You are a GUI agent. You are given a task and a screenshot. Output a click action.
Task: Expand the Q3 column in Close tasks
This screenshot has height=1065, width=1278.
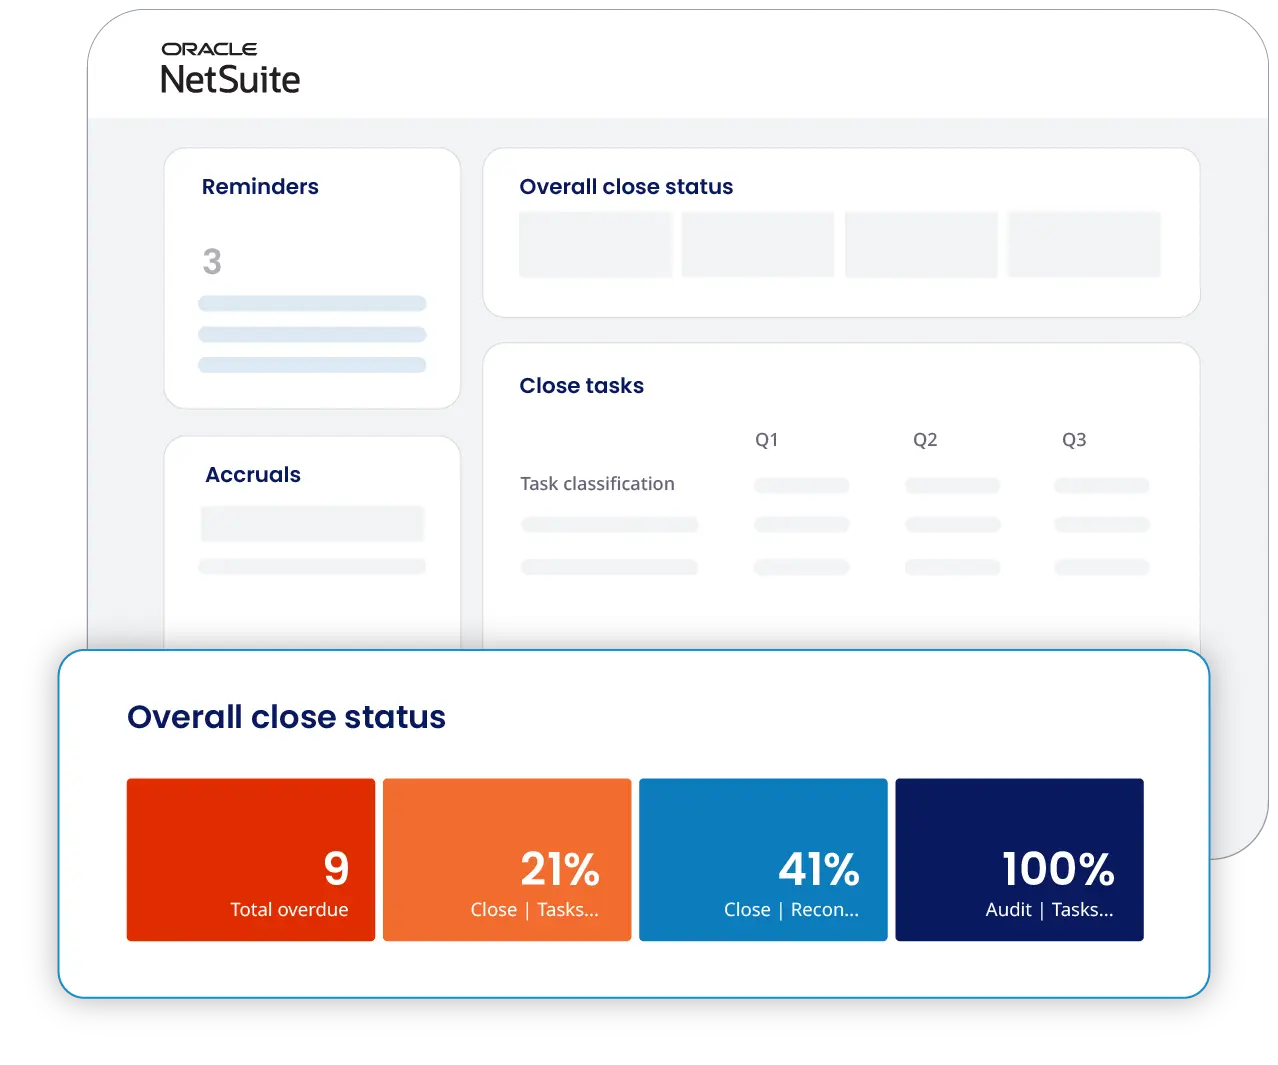(x=1074, y=440)
